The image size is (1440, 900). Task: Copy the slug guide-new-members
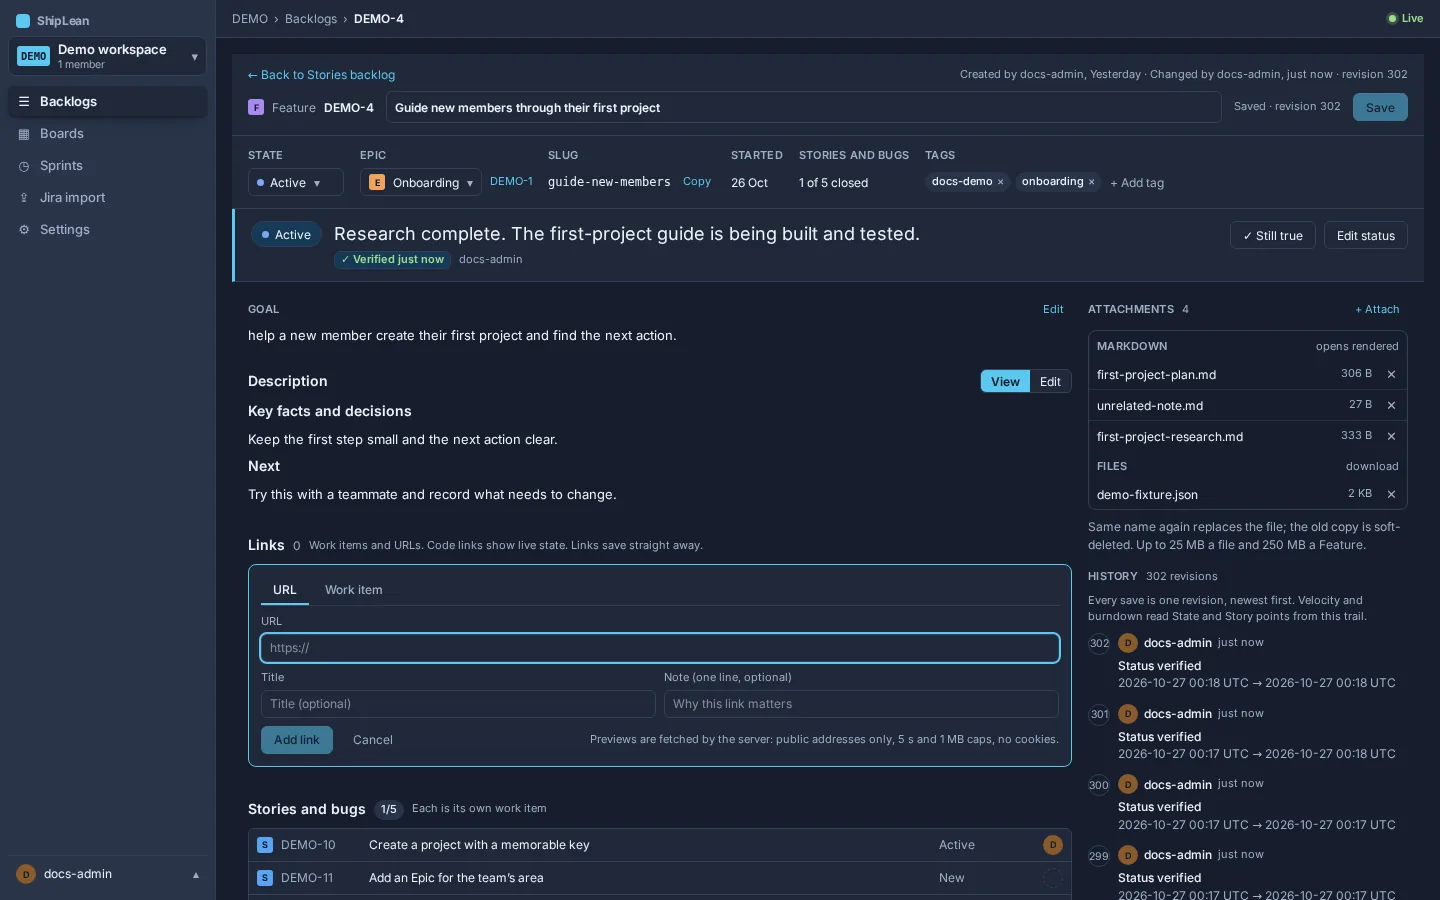[x=697, y=182]
